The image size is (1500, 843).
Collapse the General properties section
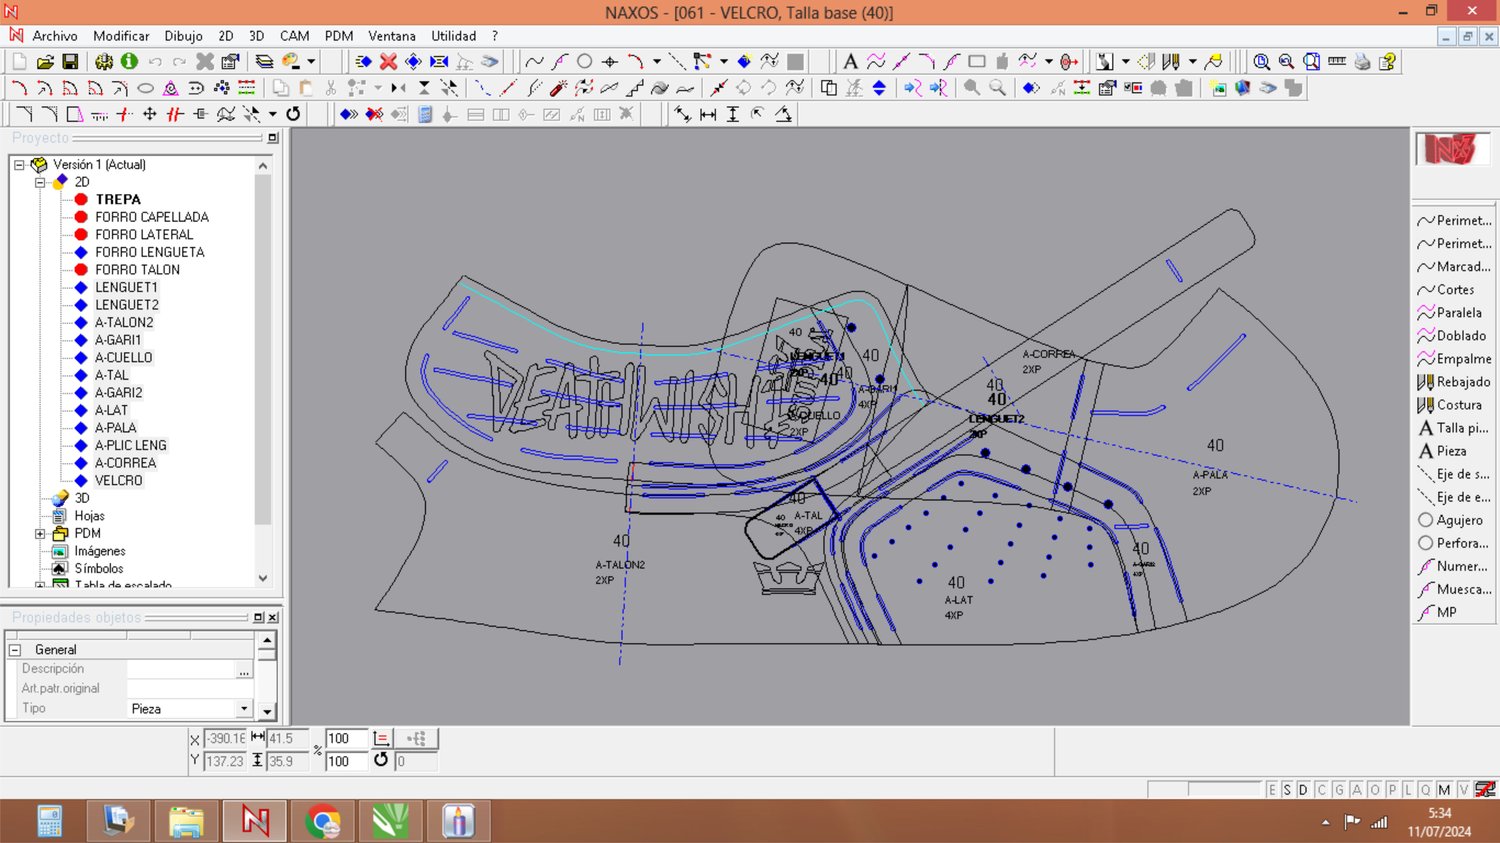15,650
